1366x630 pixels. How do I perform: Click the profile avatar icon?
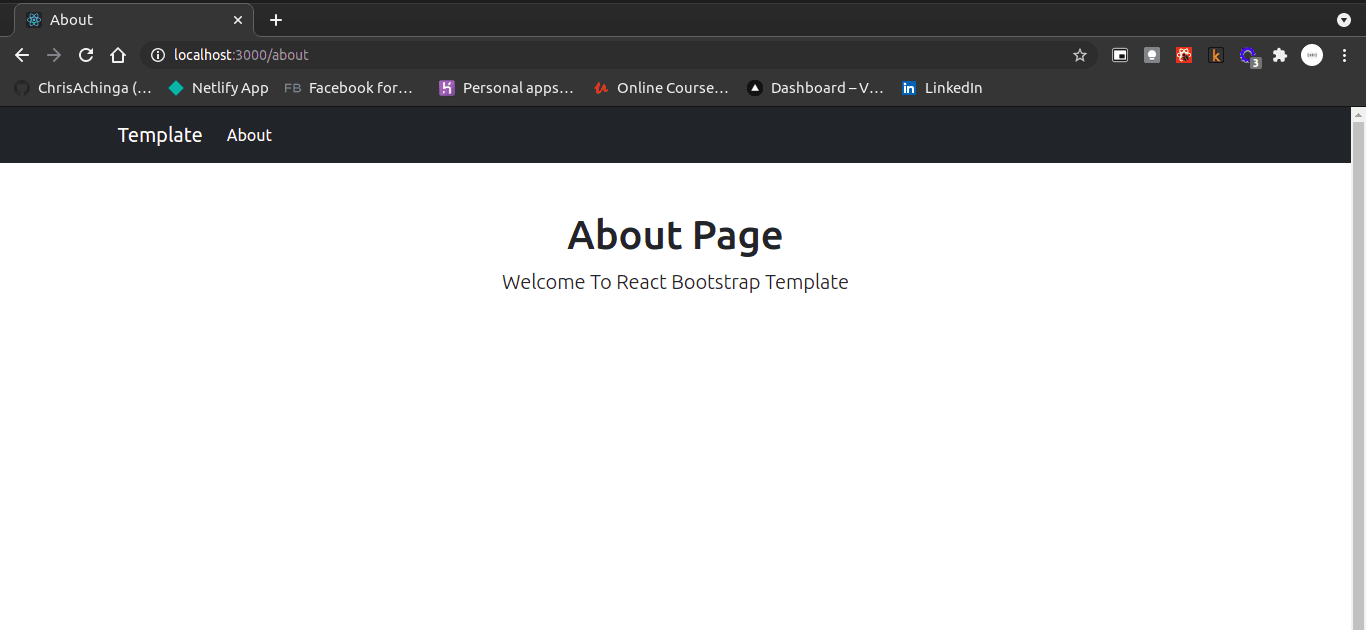(1312, 55)
